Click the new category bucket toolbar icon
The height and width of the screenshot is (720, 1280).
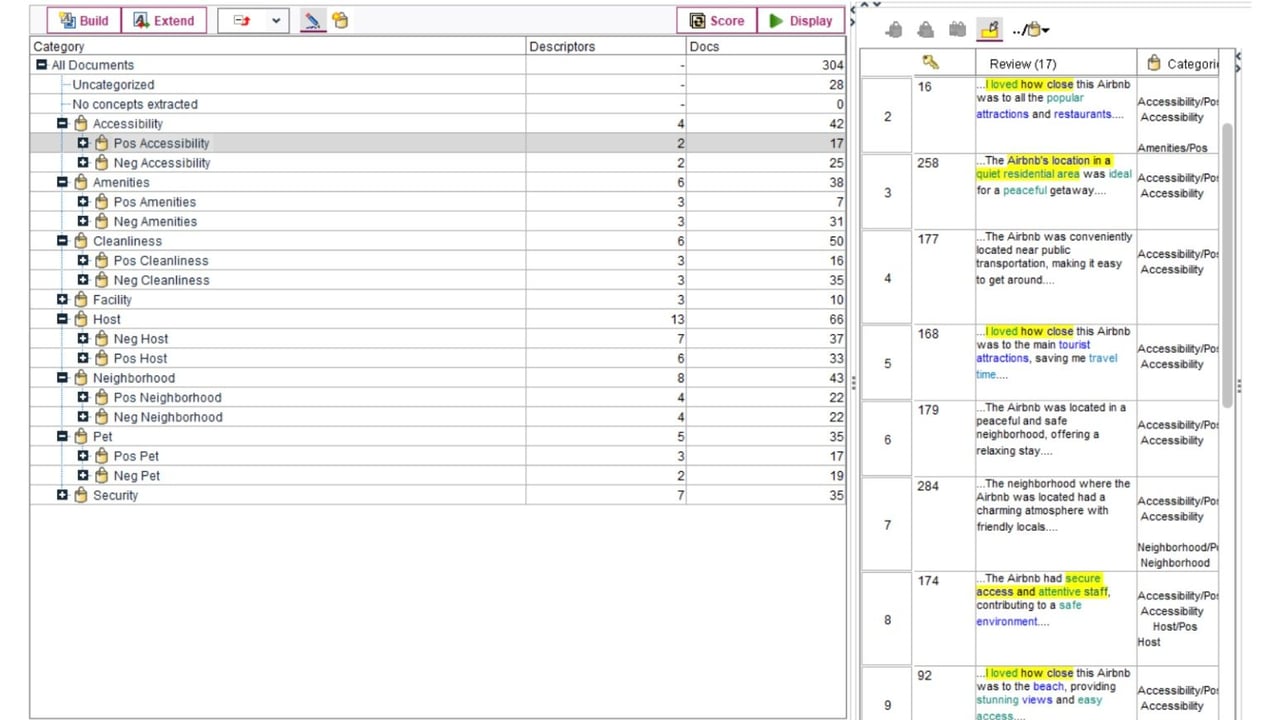point(340,20)
